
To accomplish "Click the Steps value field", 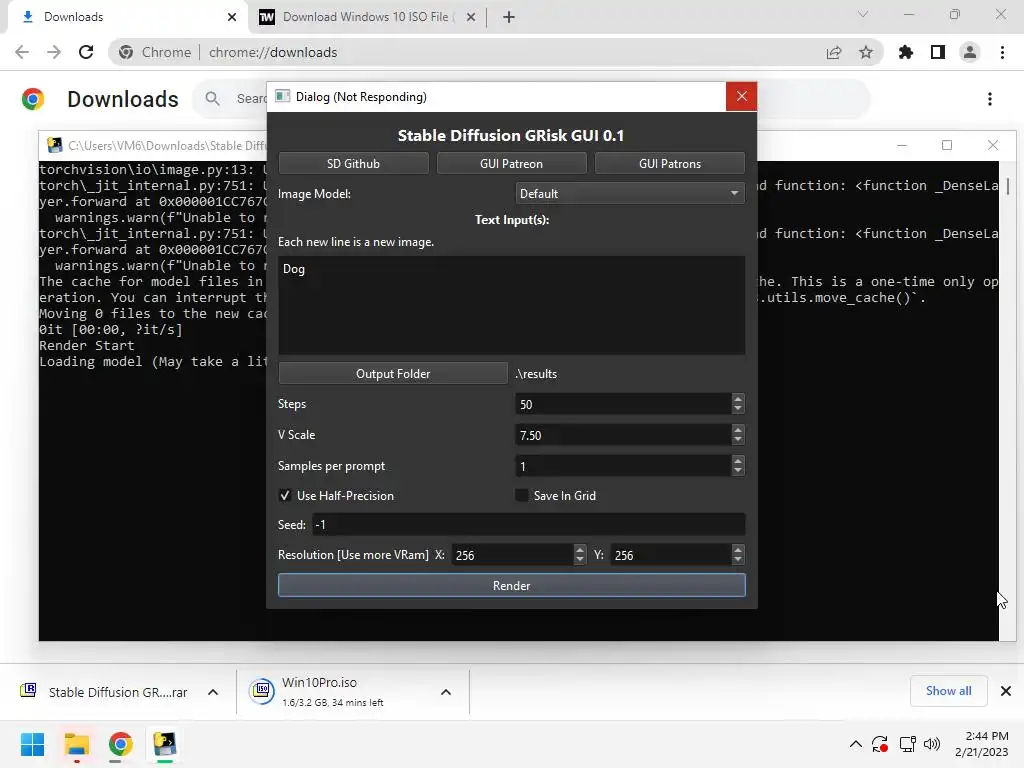I will click(623, 404).
